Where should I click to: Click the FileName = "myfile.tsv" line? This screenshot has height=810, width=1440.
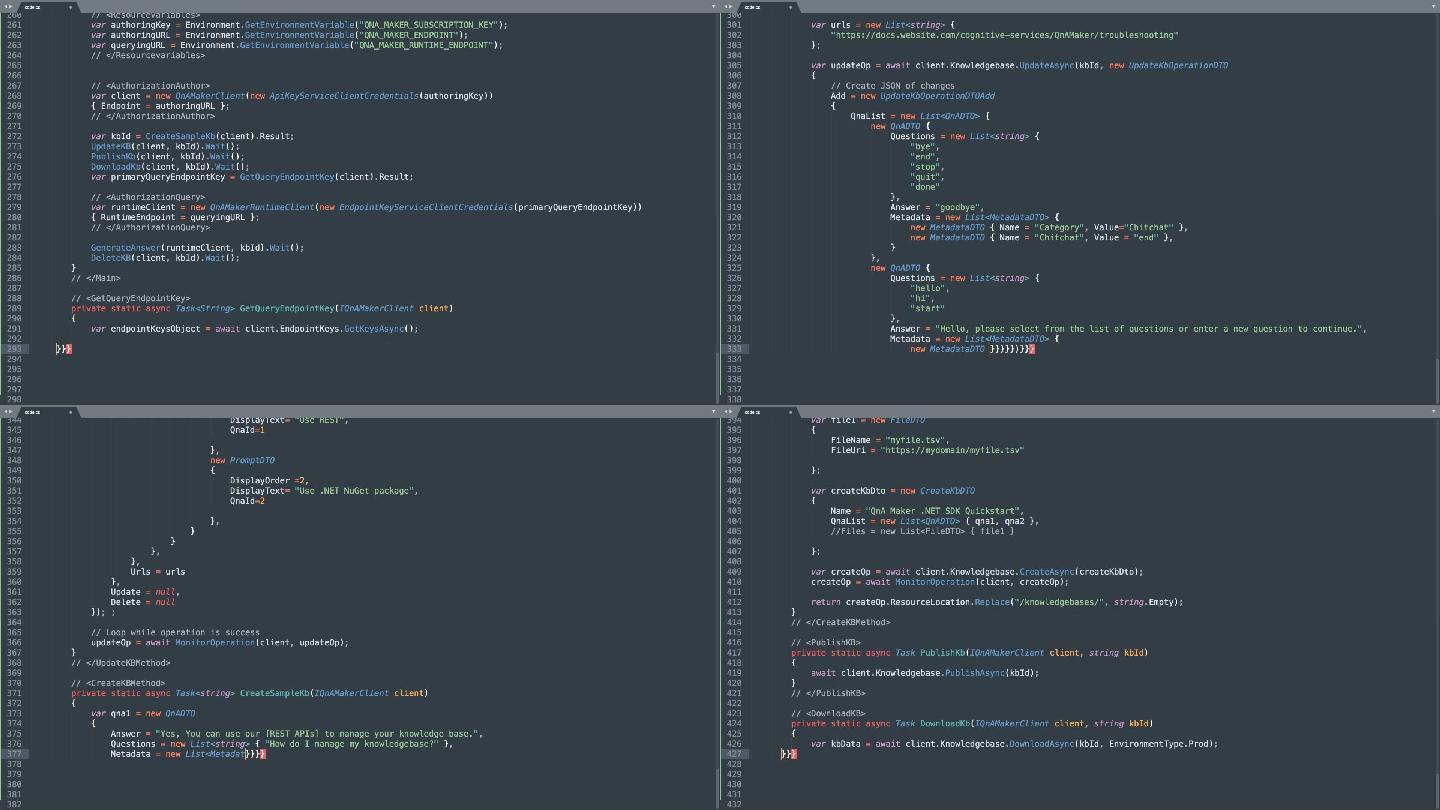(890, 440)
